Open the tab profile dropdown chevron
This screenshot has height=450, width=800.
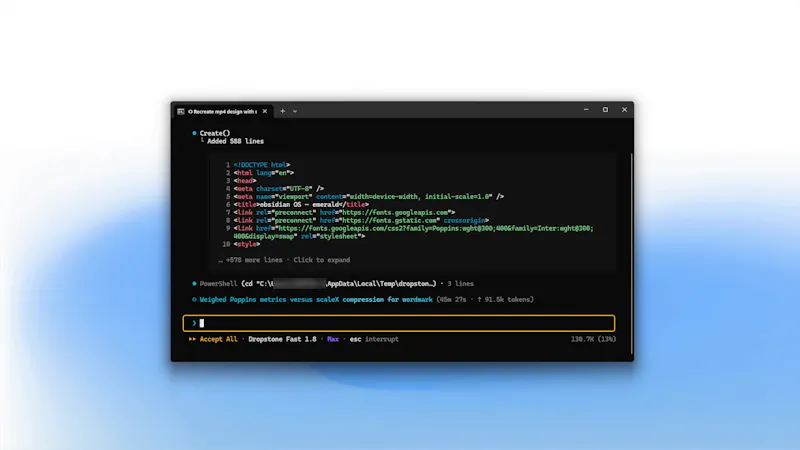295,111
